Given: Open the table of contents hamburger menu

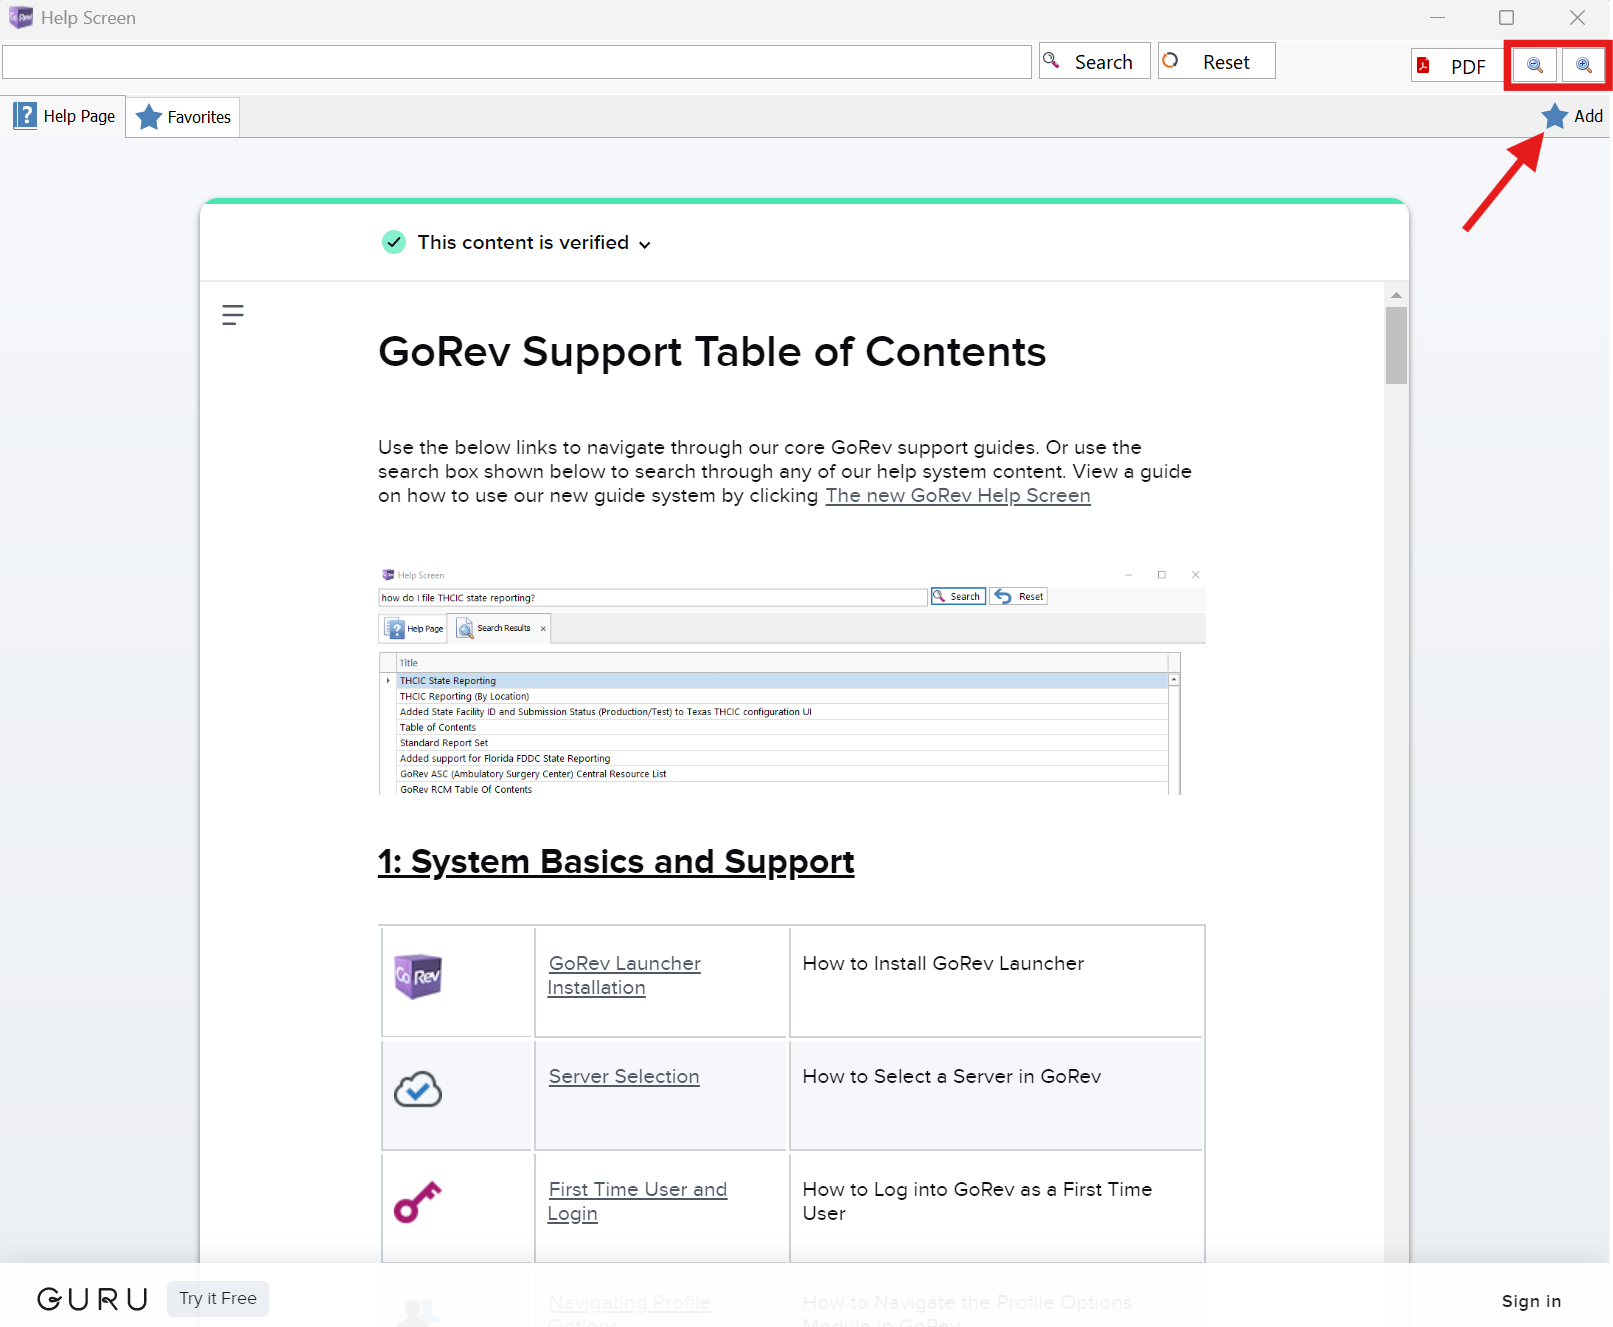Looking at the screenshot, I should click(x=233, y=315).
